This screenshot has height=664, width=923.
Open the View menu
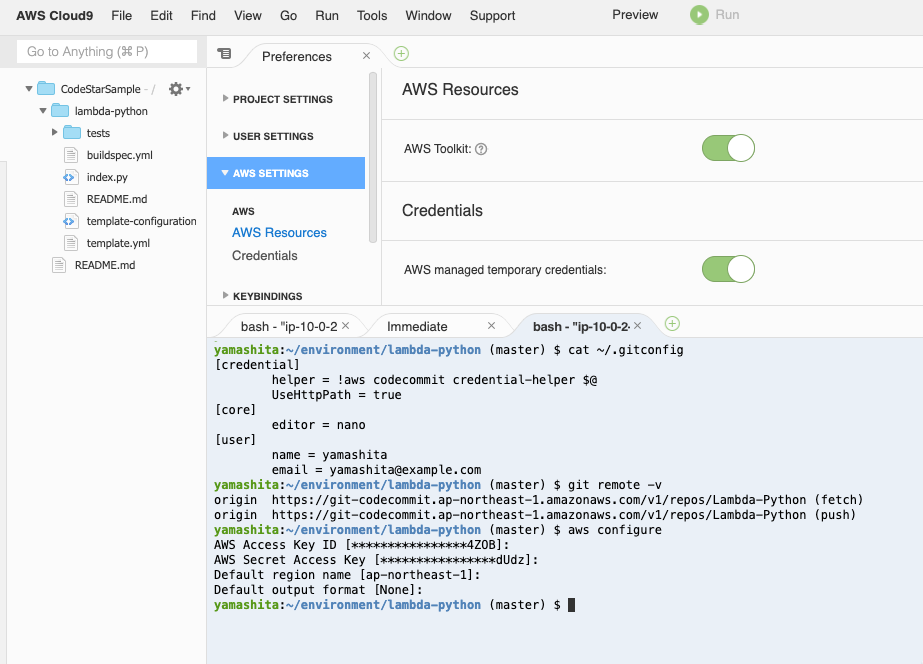coord(248,16)
